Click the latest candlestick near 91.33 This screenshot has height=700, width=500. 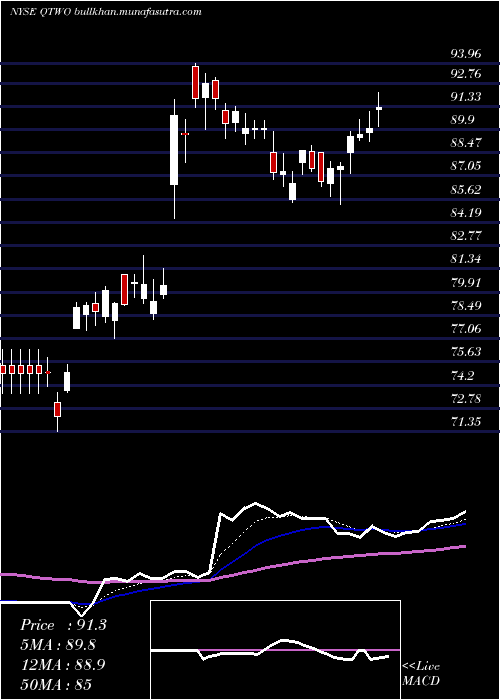point(379,108)
